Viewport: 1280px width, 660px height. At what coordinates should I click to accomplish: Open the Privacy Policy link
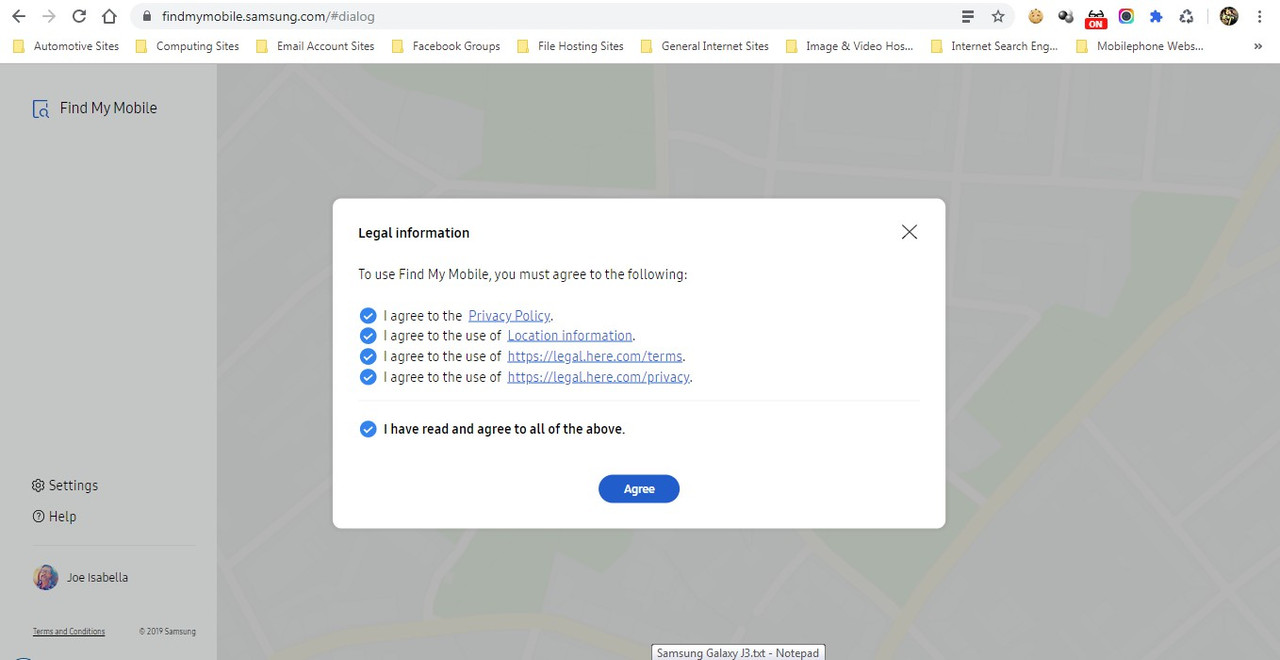click(509, 316)
